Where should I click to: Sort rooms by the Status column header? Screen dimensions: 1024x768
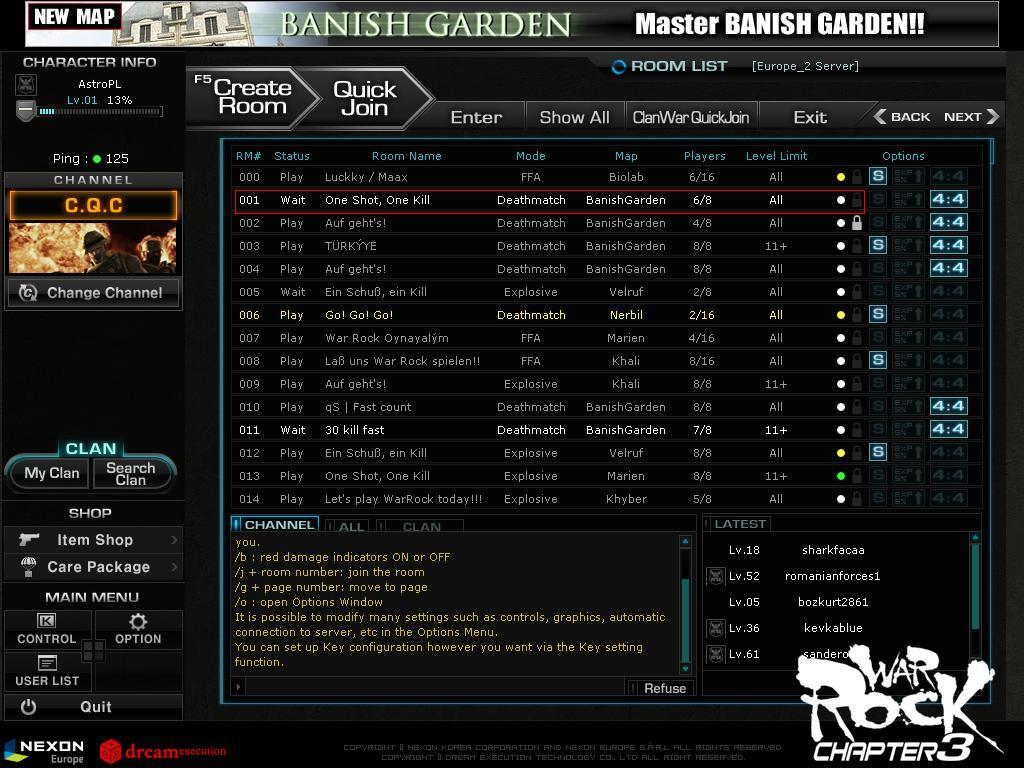pyautogui.click(x=291, y=156)
